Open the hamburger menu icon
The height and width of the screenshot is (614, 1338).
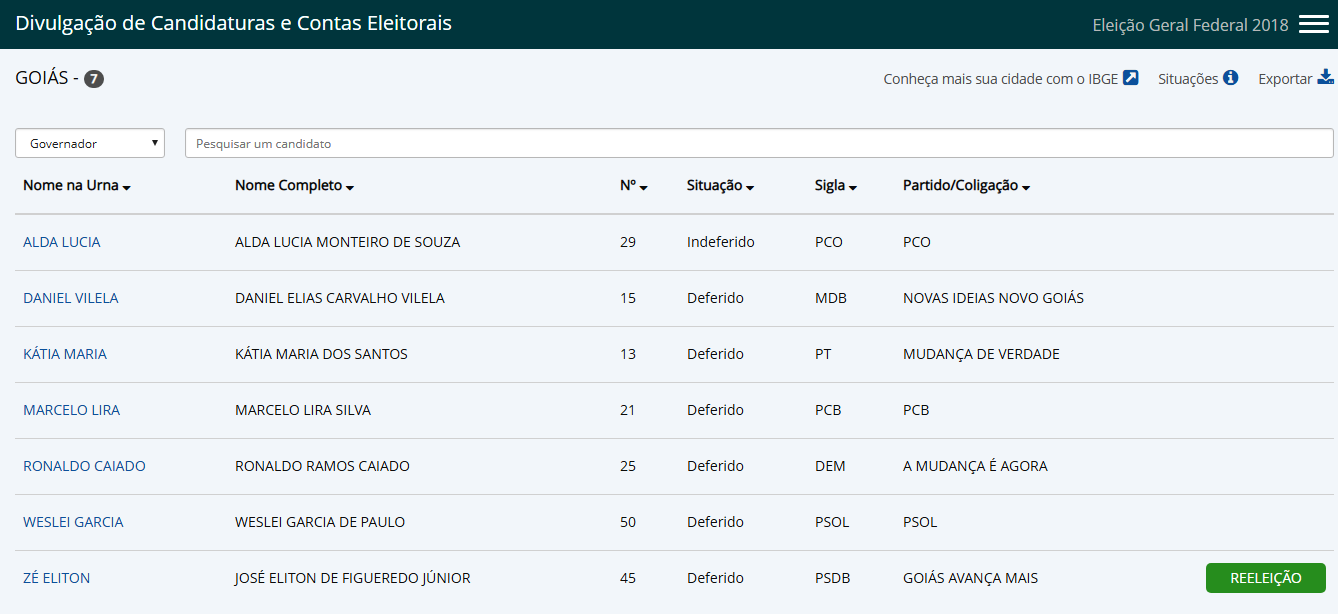(x=1313, y=24)
